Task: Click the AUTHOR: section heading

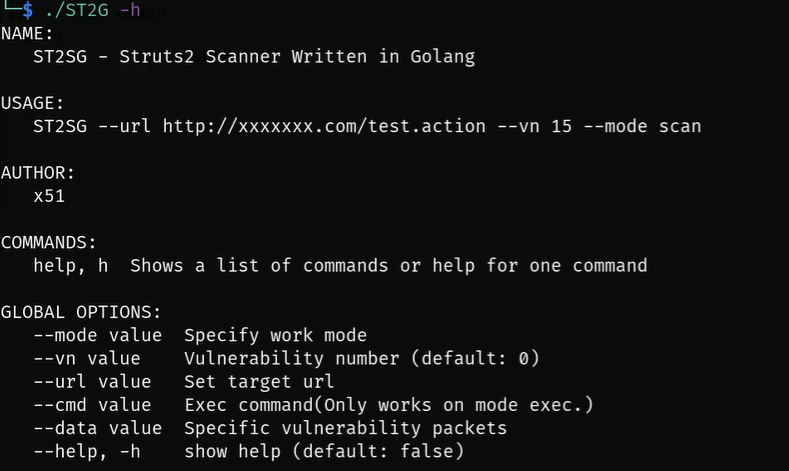Action: pyautogui.click(x=37, y=173)
